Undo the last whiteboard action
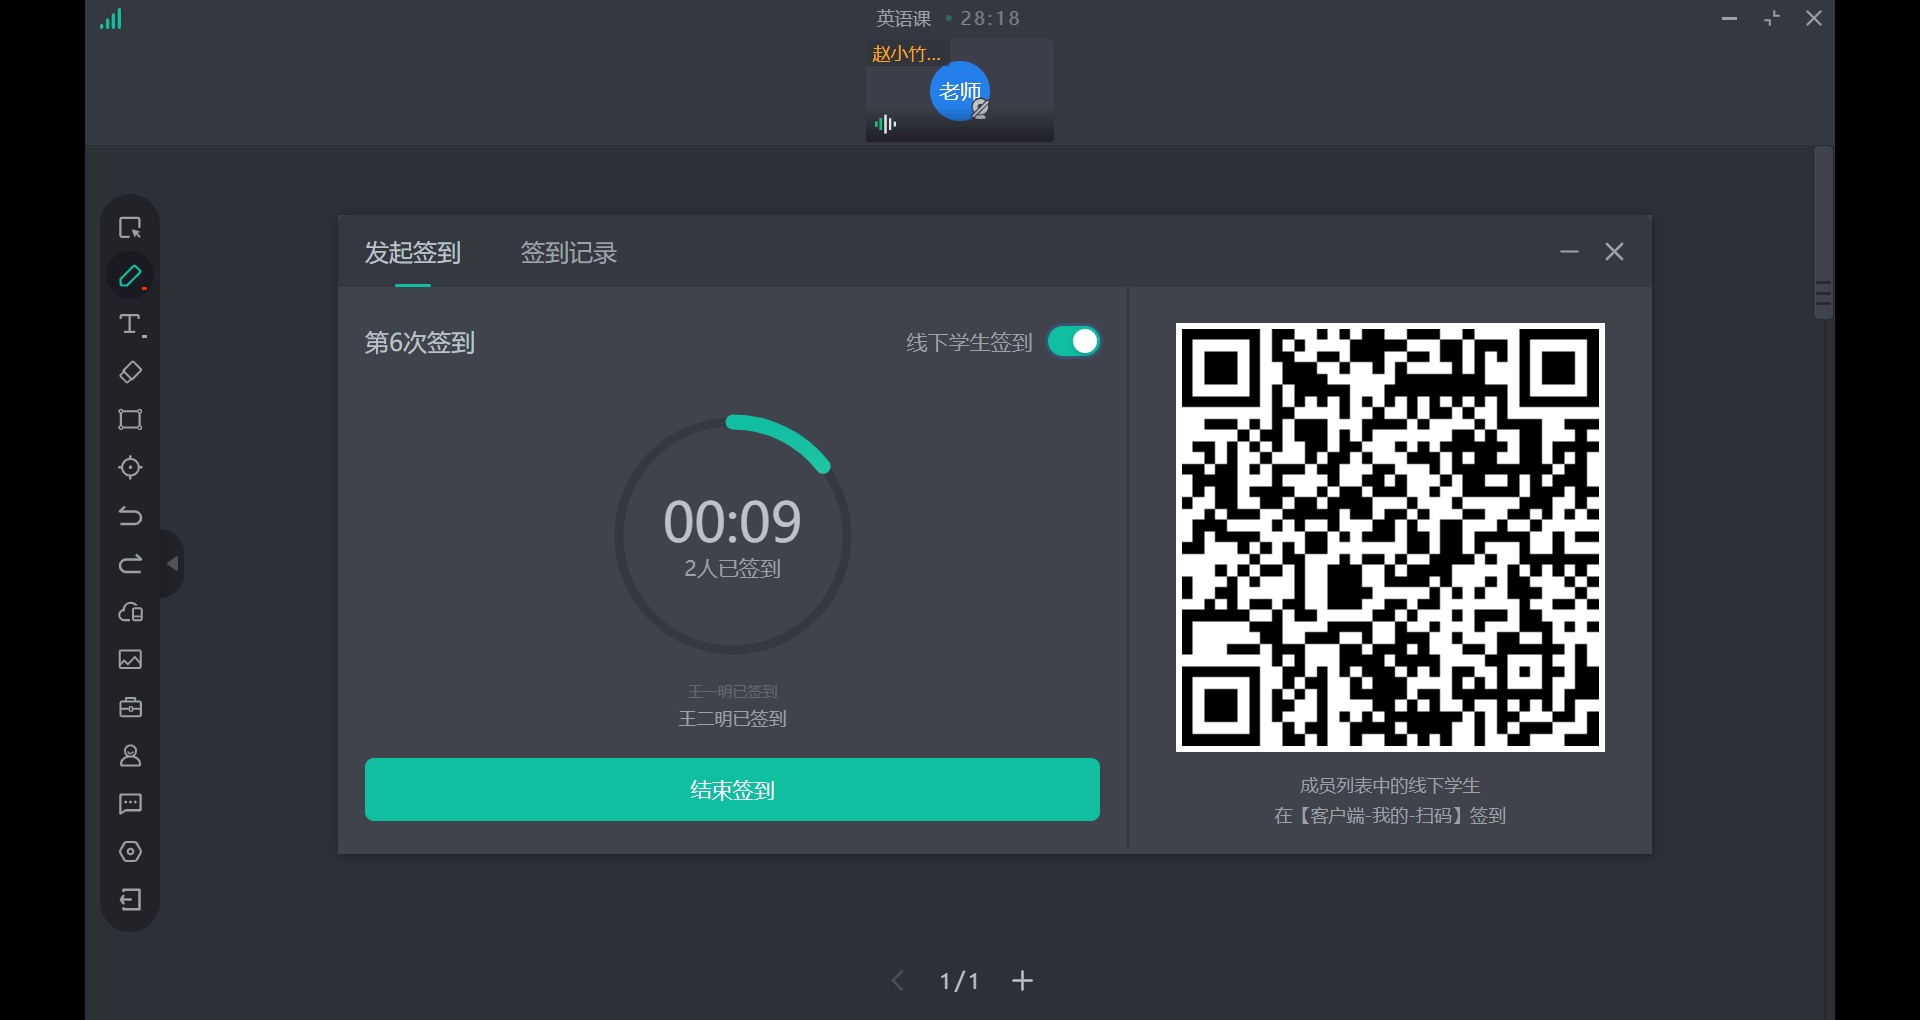The height and width of the screenshot is (1020, 1920). (x=130, y=516)
